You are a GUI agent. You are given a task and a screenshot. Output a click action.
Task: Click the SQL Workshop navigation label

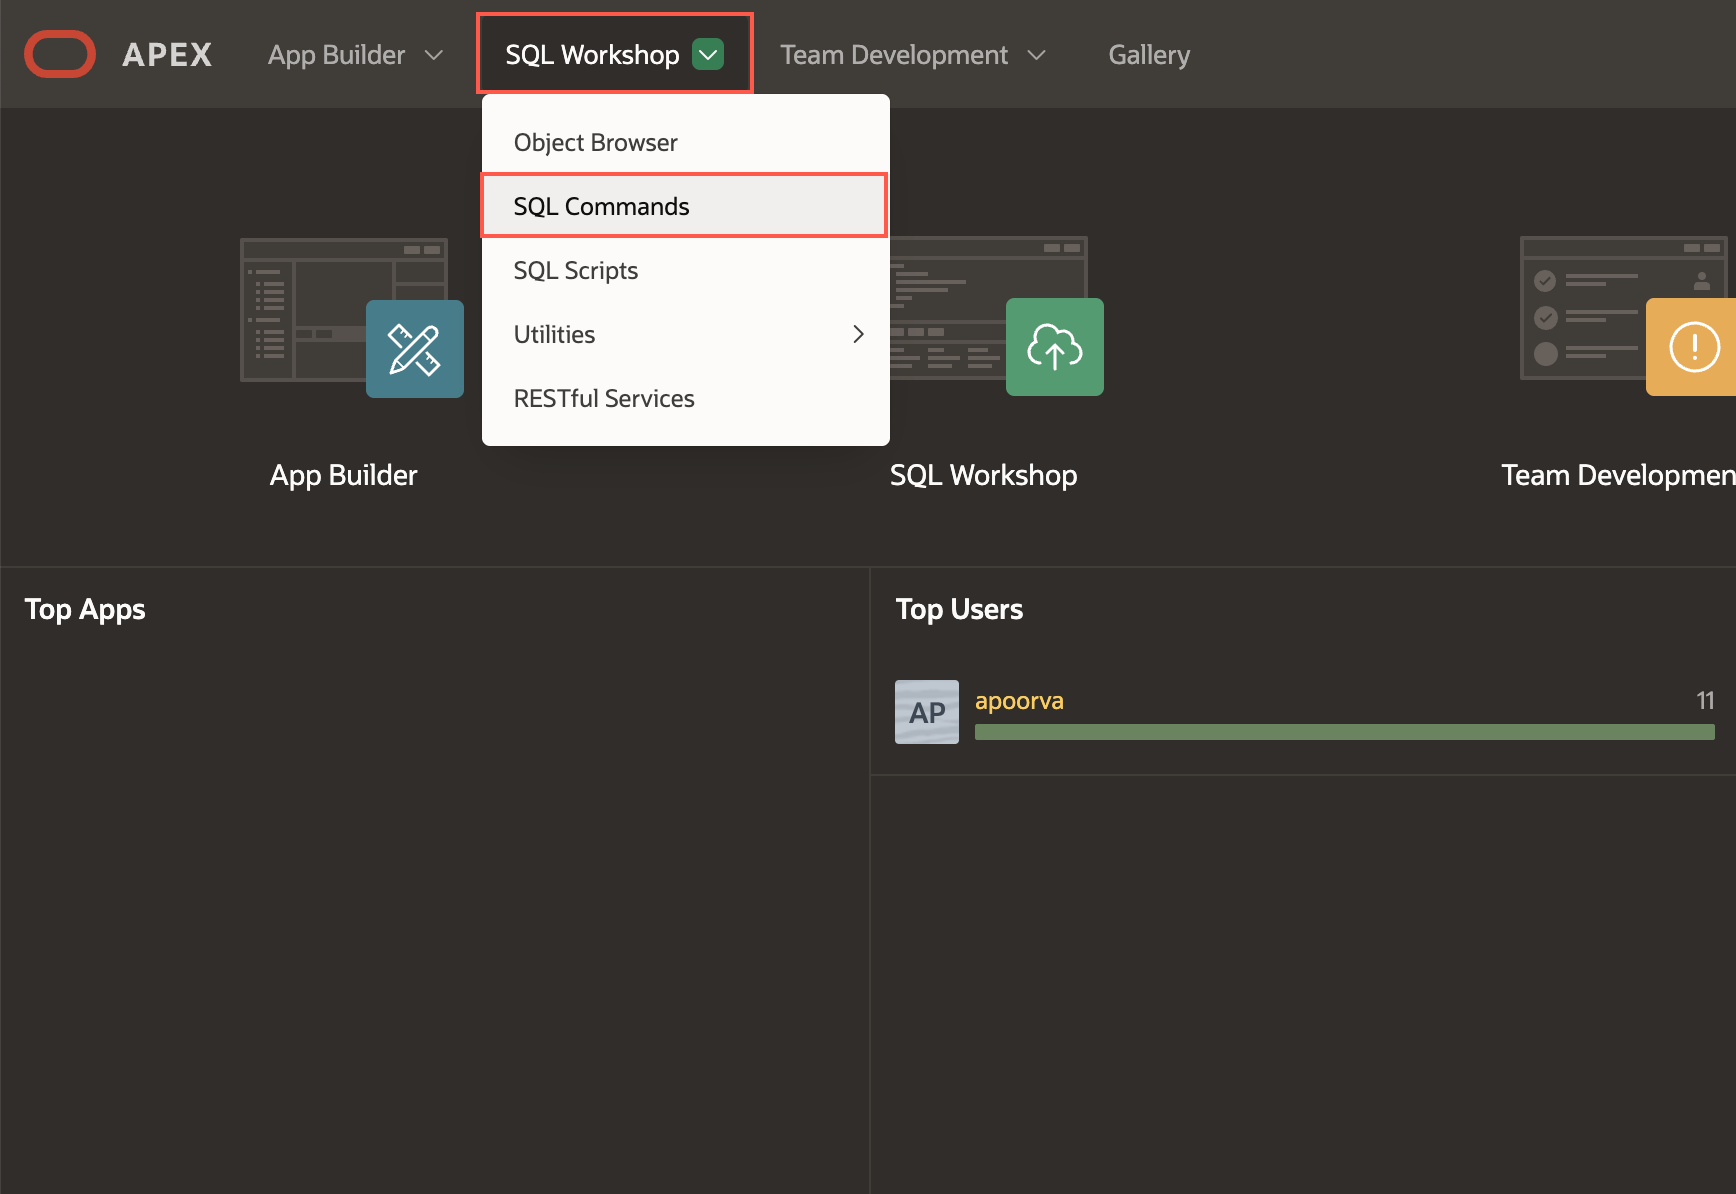592,55
